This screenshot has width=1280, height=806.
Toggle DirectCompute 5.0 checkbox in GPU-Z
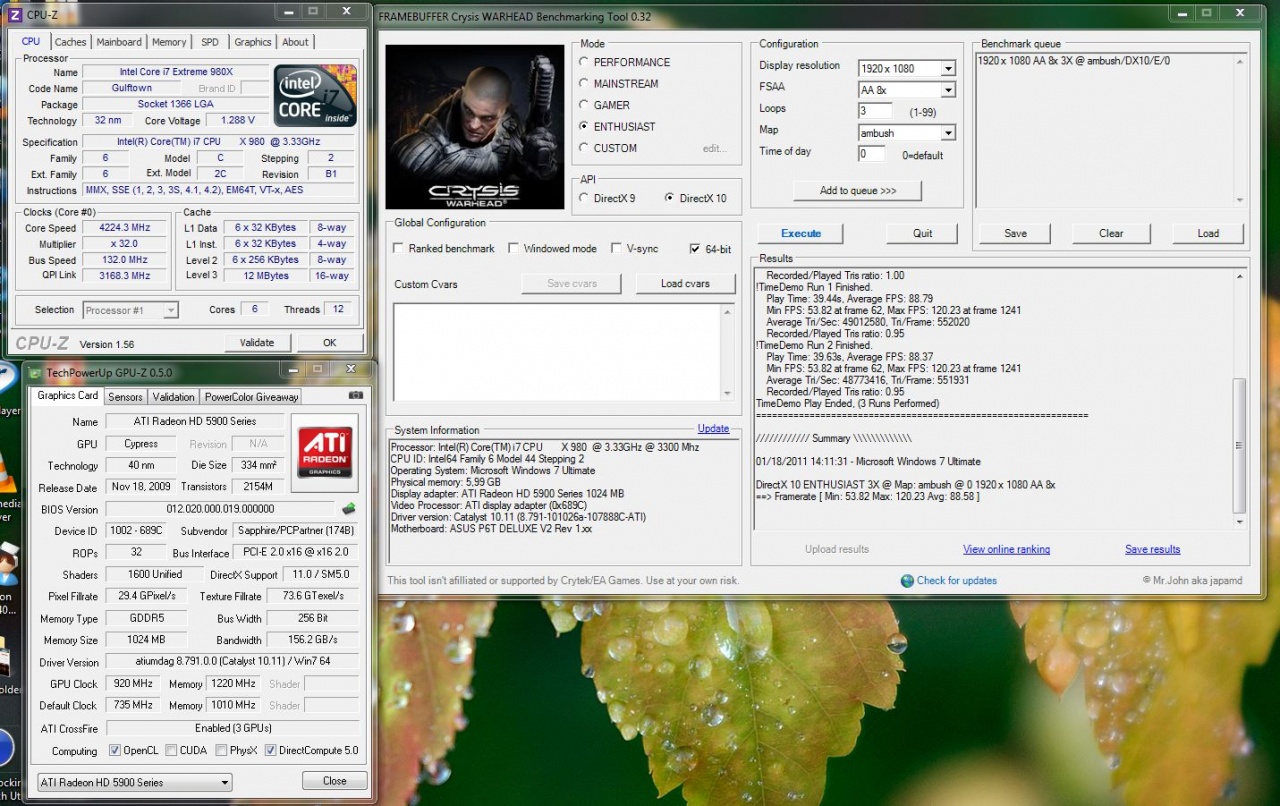click(270, 751)
